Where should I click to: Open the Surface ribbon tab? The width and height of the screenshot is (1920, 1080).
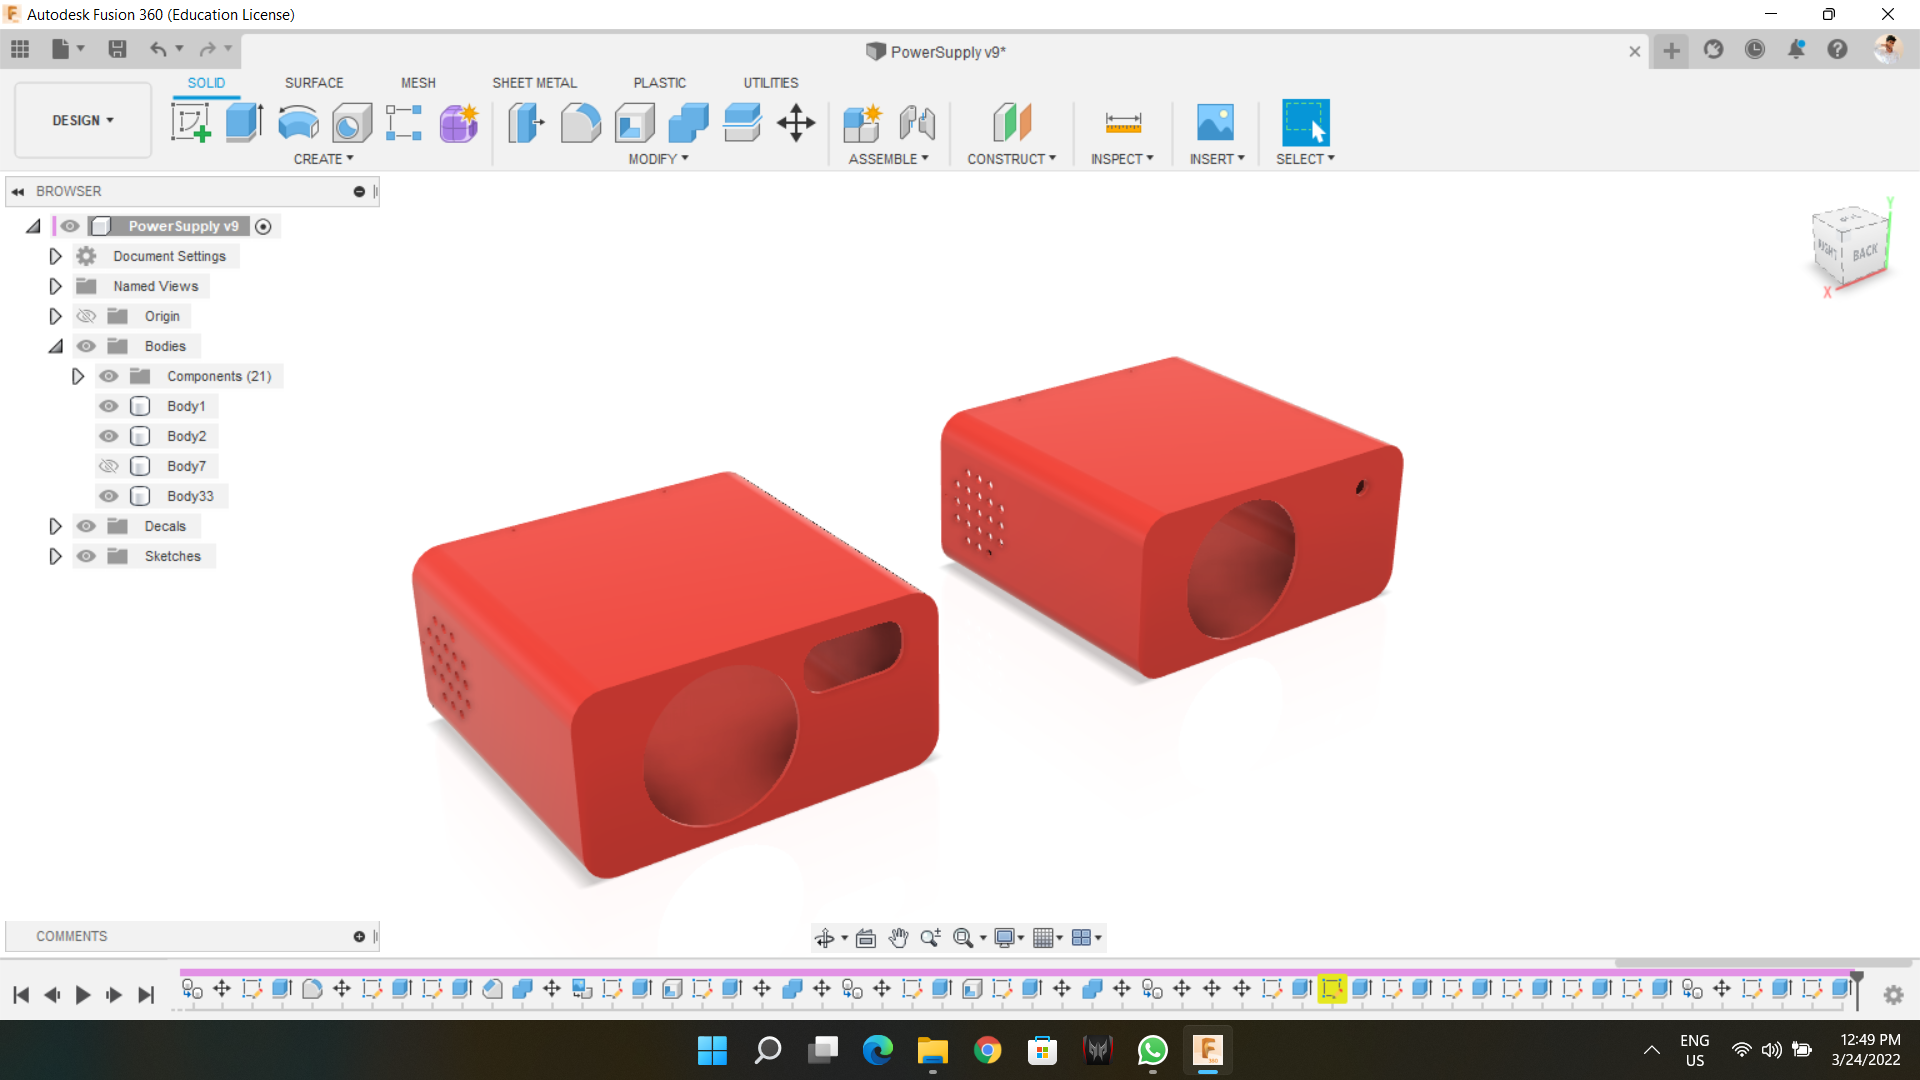(x=313, y=82)
